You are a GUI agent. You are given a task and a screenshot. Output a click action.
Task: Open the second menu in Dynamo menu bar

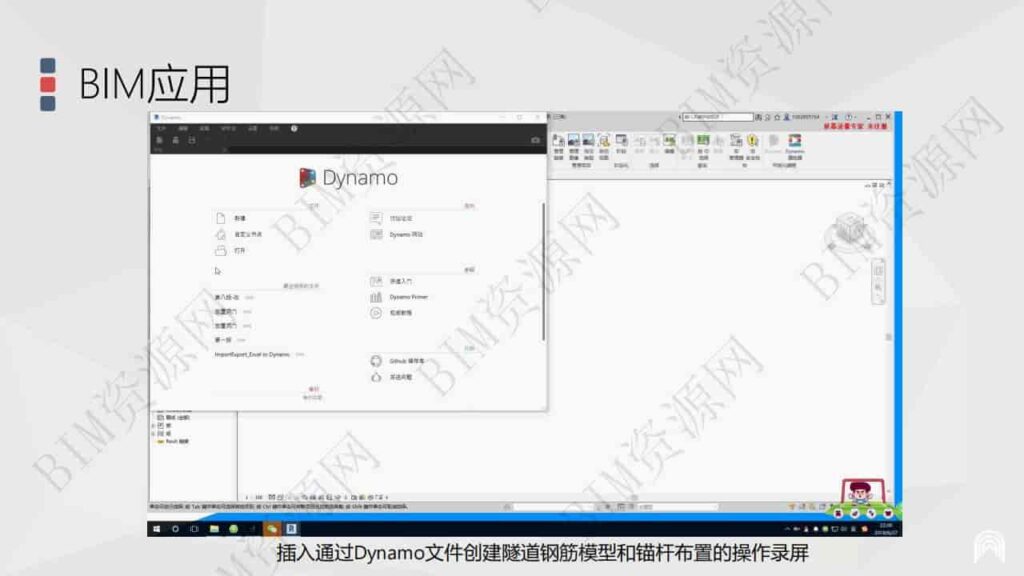point(184,129)
